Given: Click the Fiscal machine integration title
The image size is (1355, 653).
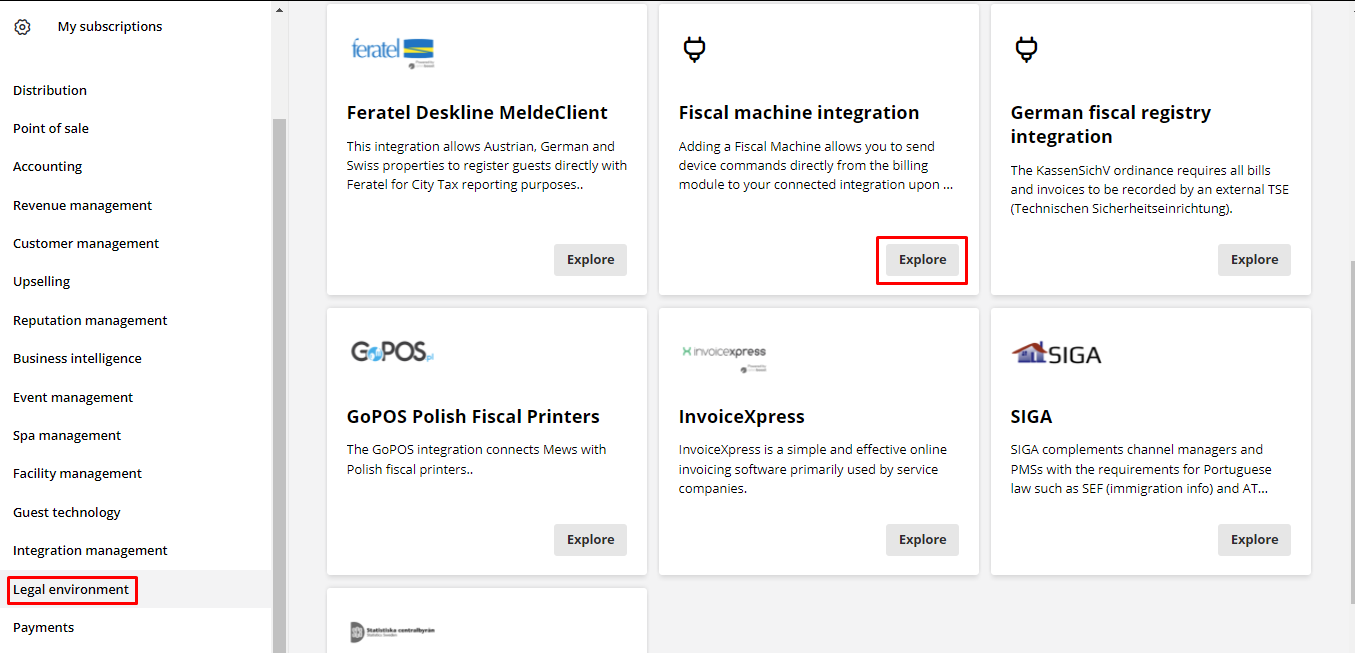Looking at the screenshot, I should [799, 113].
